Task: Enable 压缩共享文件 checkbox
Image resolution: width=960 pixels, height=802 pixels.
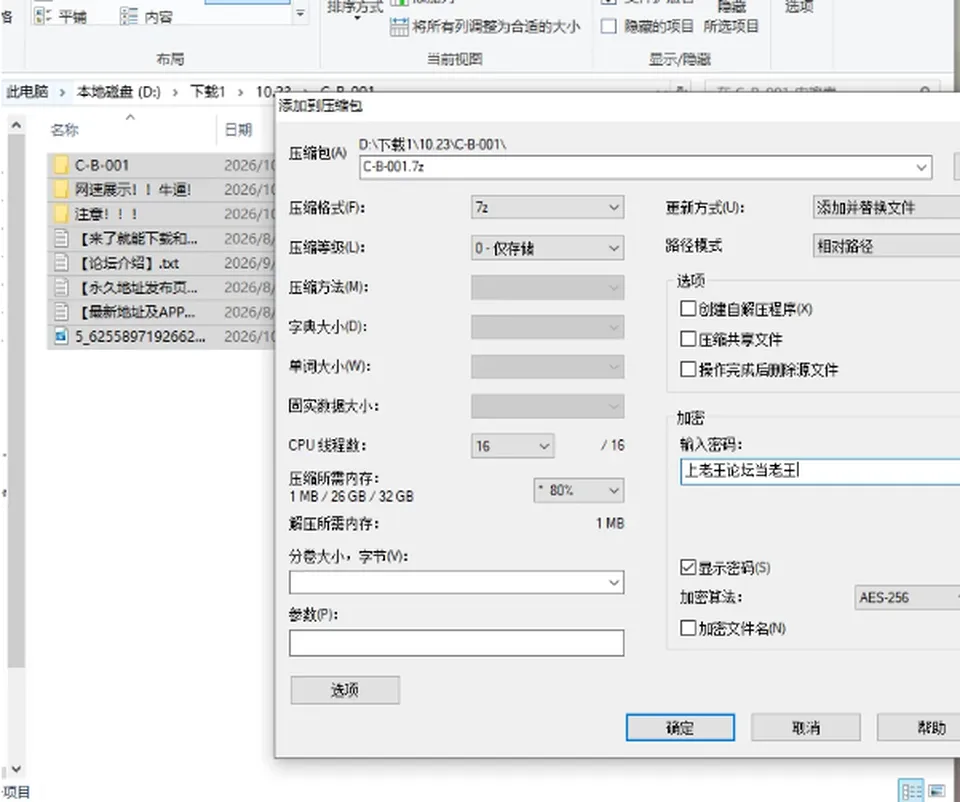Action: (688, 339)
